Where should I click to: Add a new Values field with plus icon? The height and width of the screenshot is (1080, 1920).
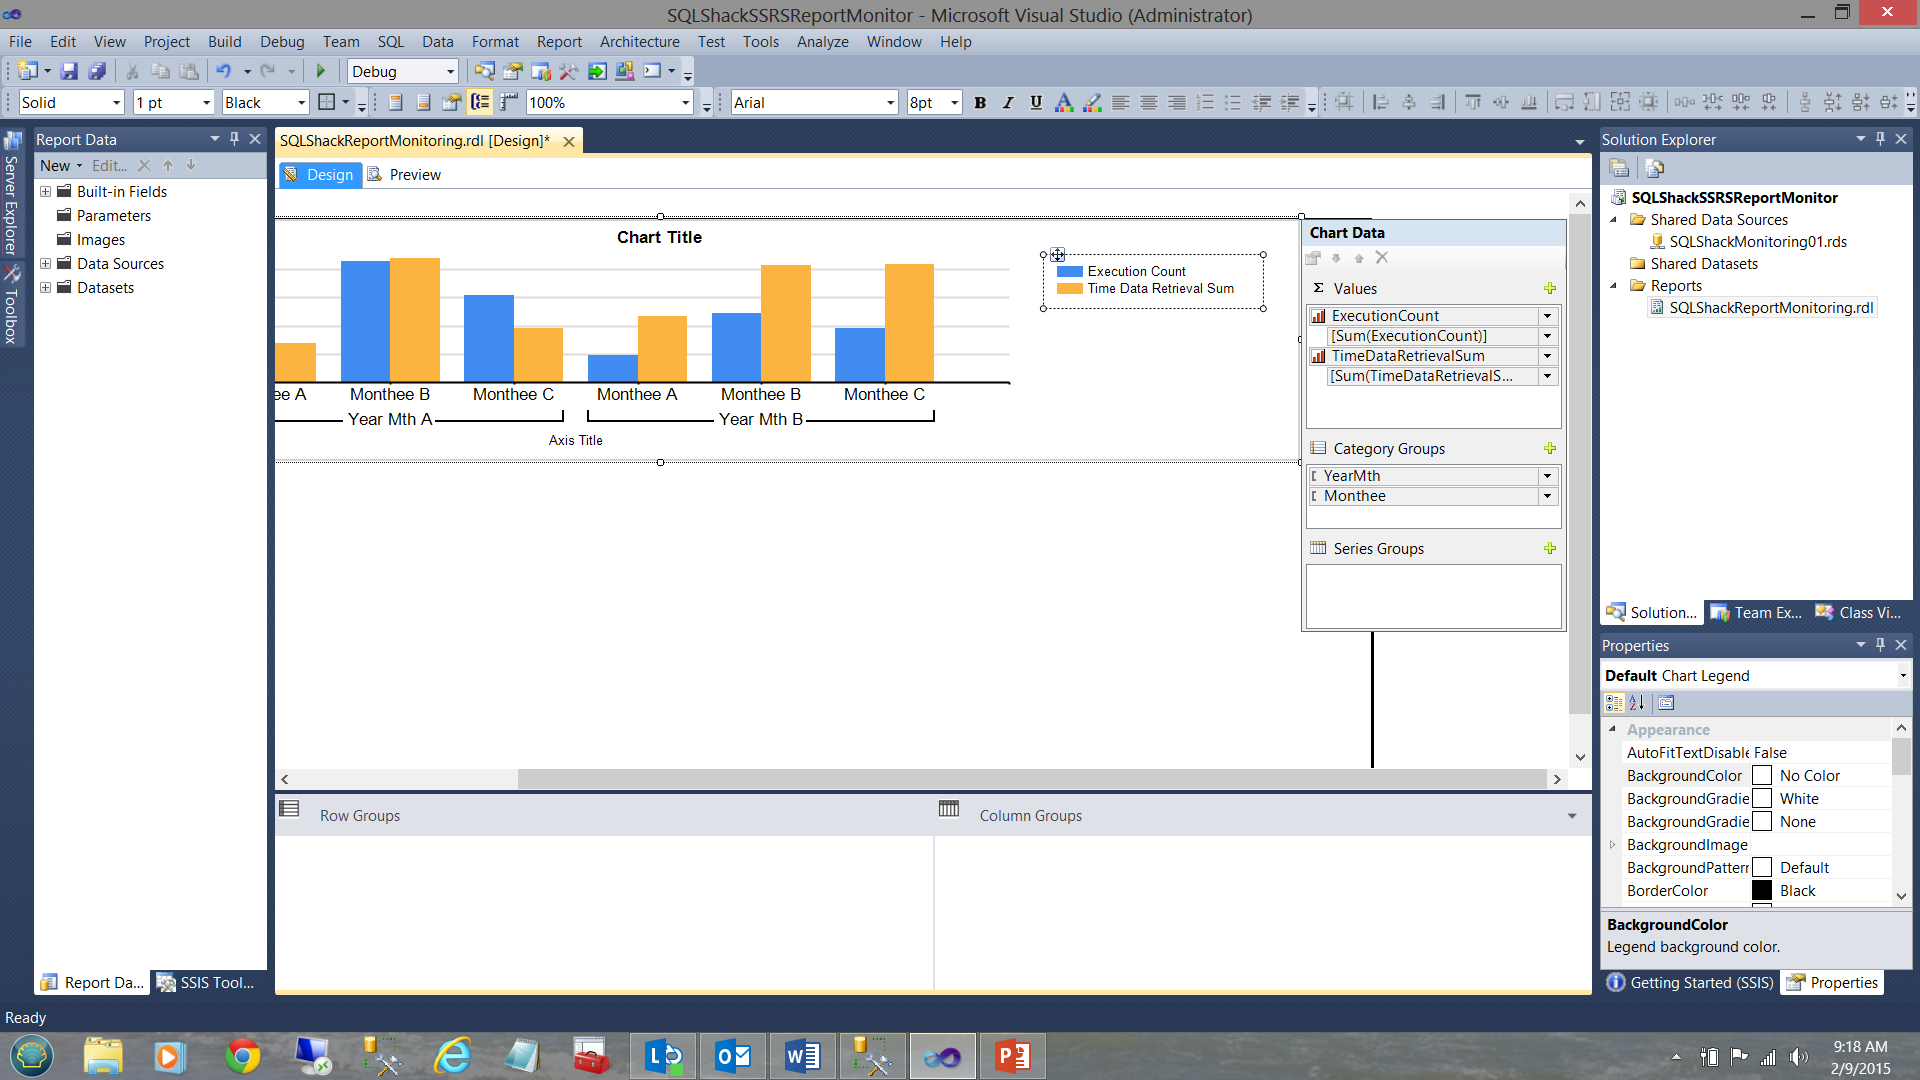[1550, 288]
